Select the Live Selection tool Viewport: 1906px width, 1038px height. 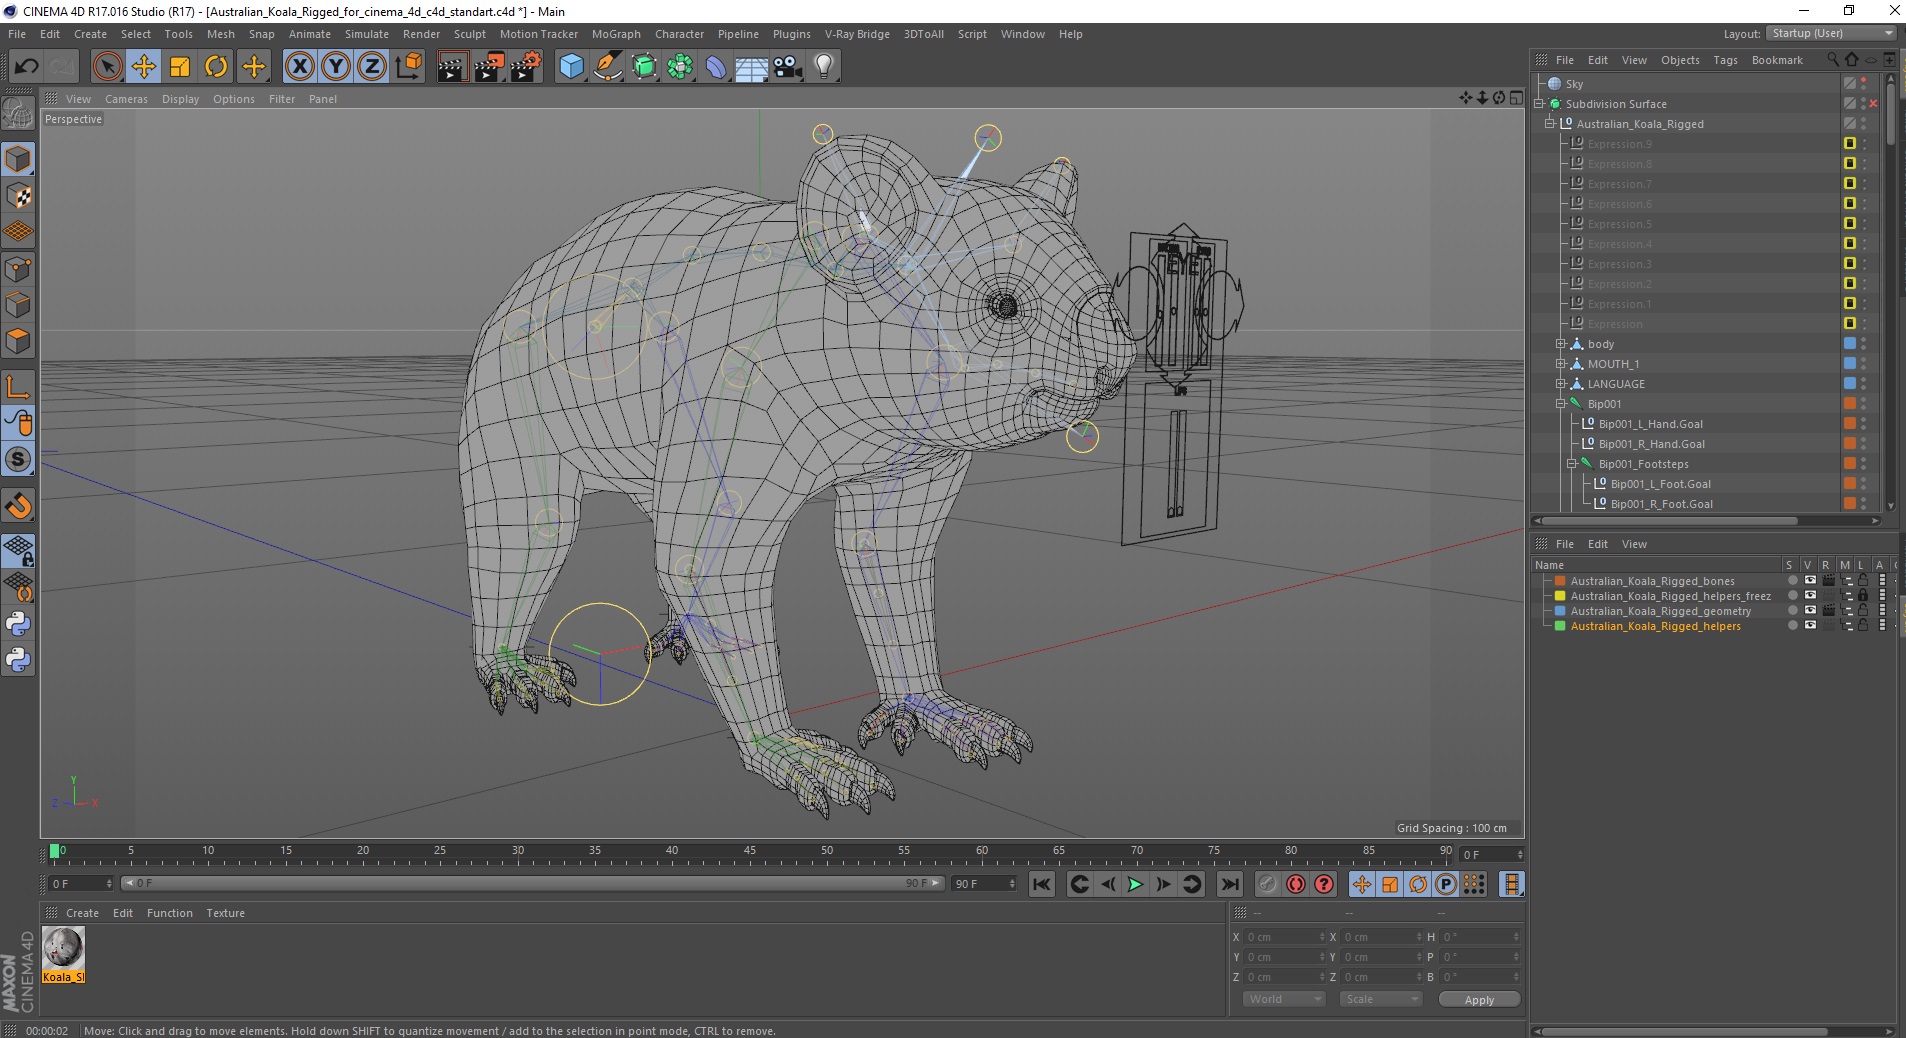click(x=107, y=67)
